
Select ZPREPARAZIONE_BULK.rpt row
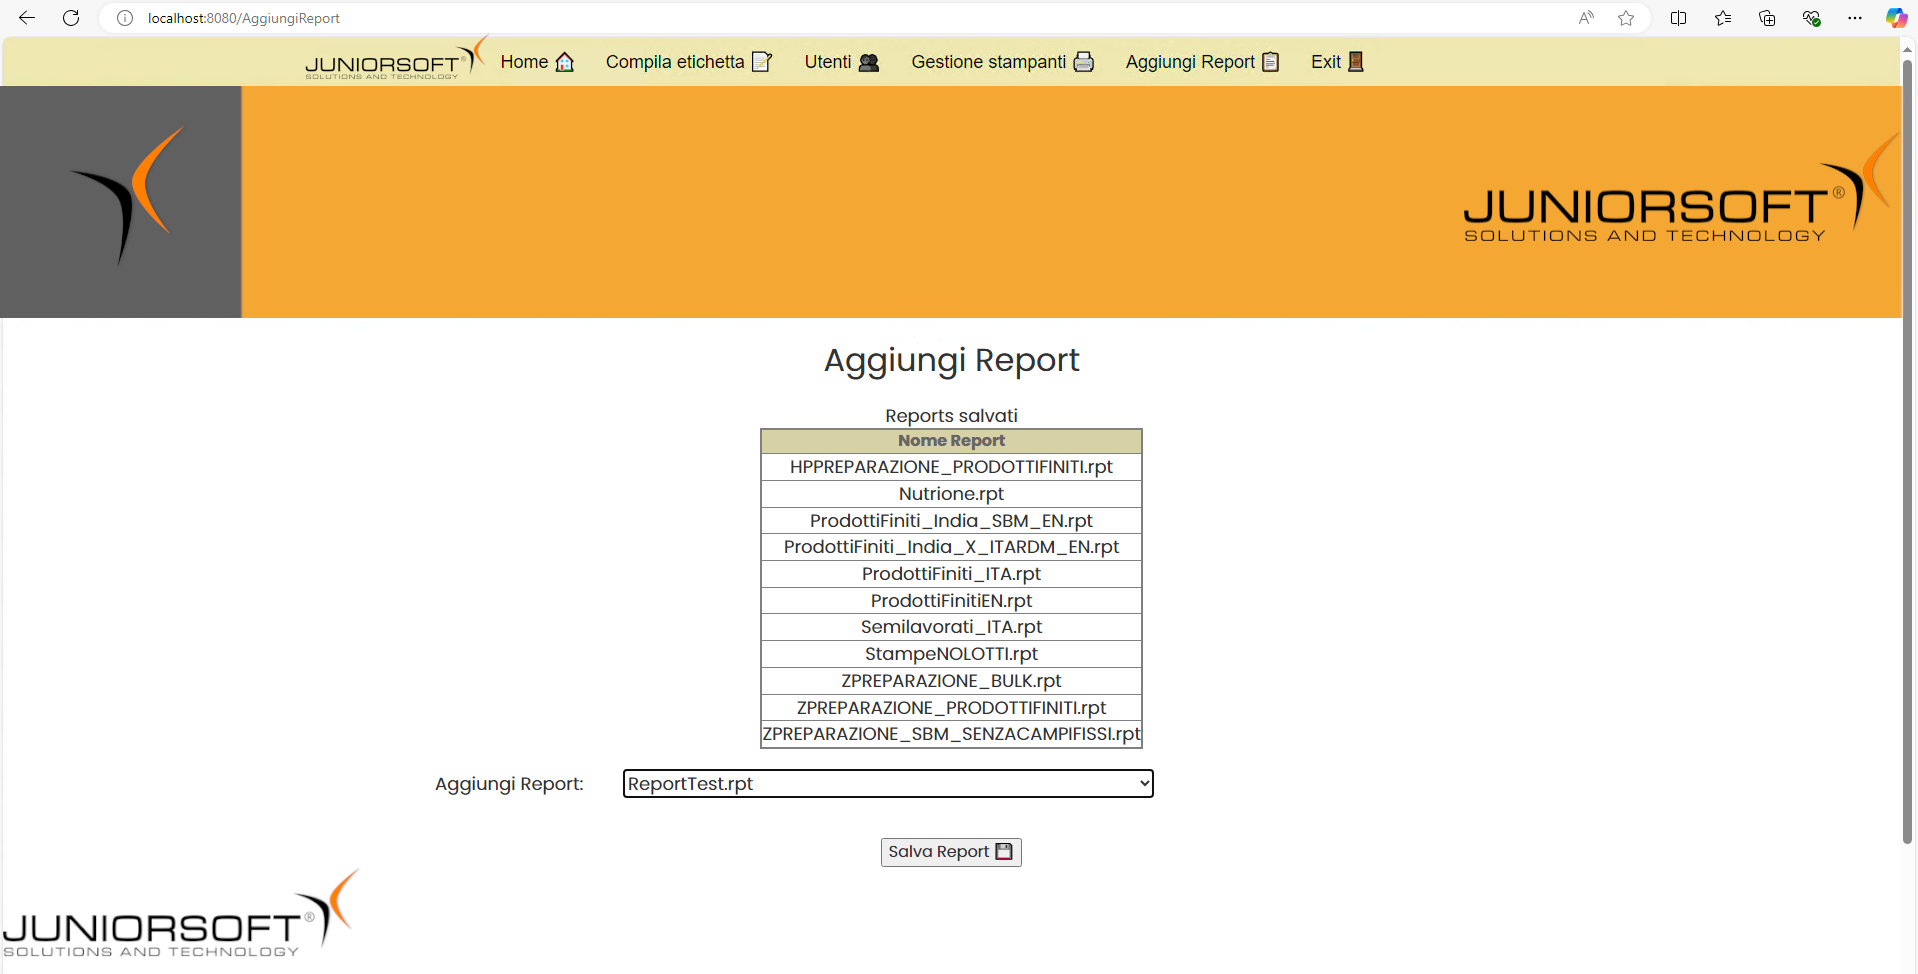951,681
